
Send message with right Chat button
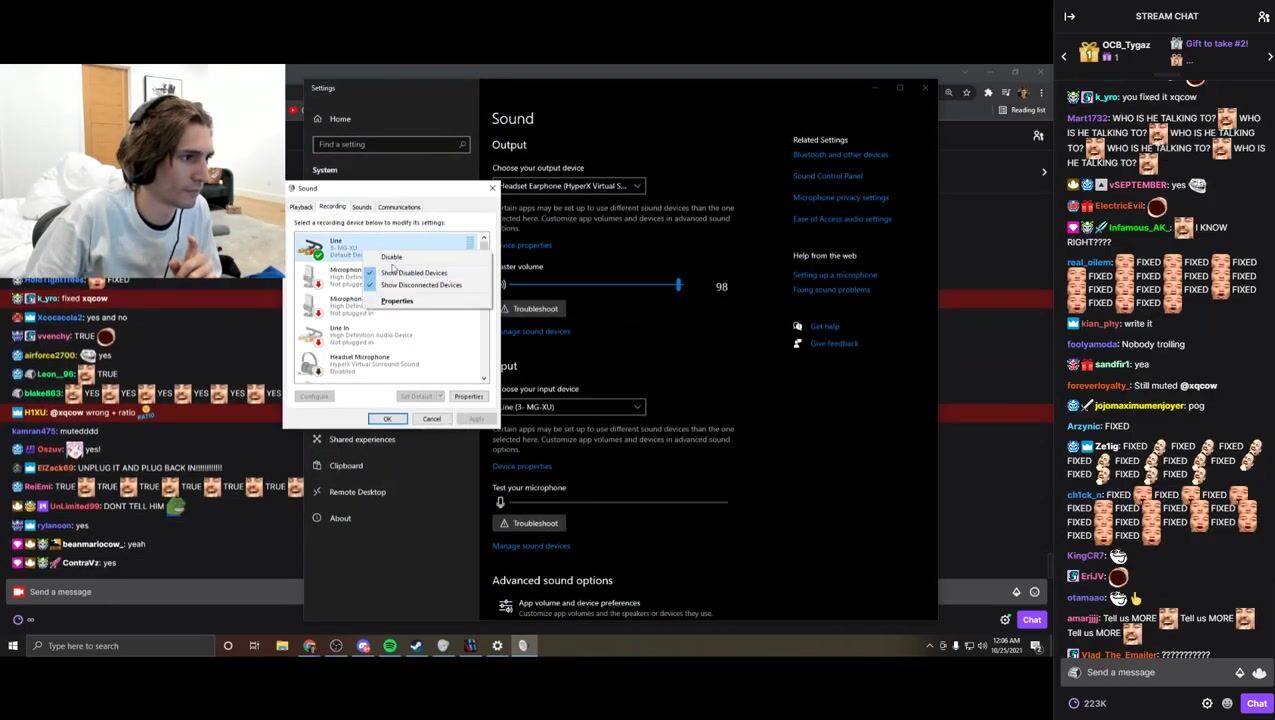tap(1256, 703)
